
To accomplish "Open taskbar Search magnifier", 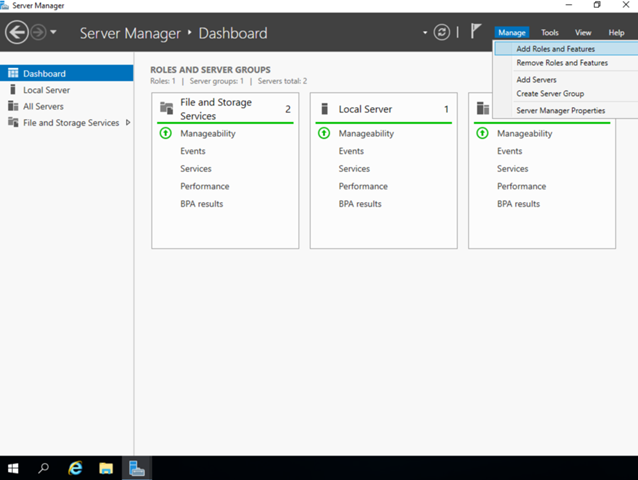I will point(43,468).
